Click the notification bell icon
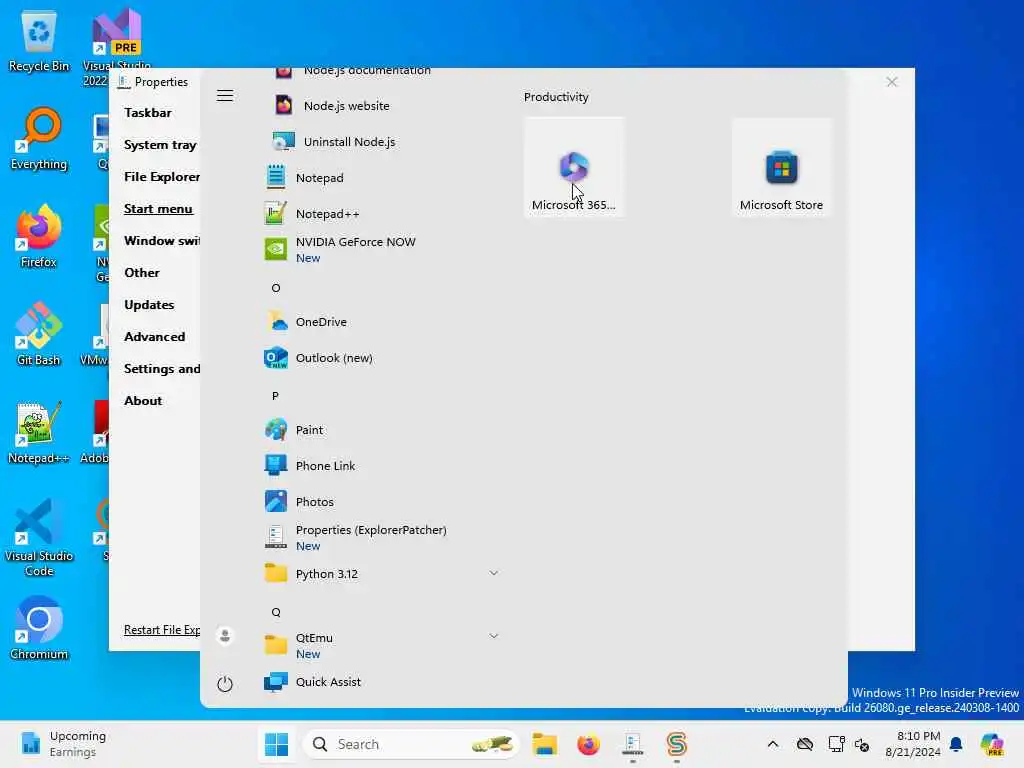This screenshot has height=768, width=1024. click(956, 744)
